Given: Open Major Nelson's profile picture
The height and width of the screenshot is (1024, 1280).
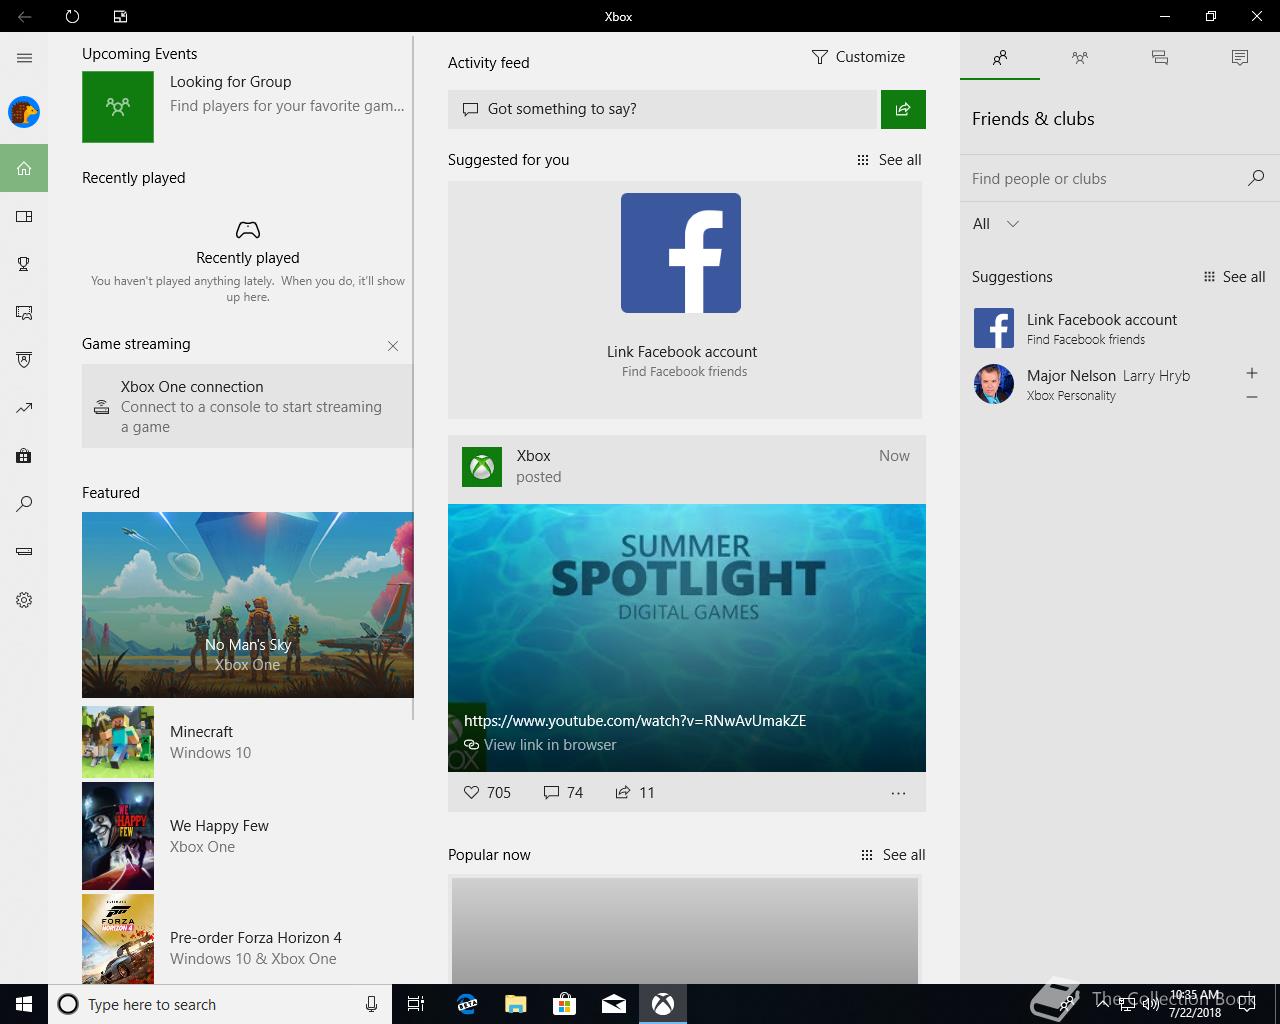Looking at the screenshot, I should [x=994, y=384].
